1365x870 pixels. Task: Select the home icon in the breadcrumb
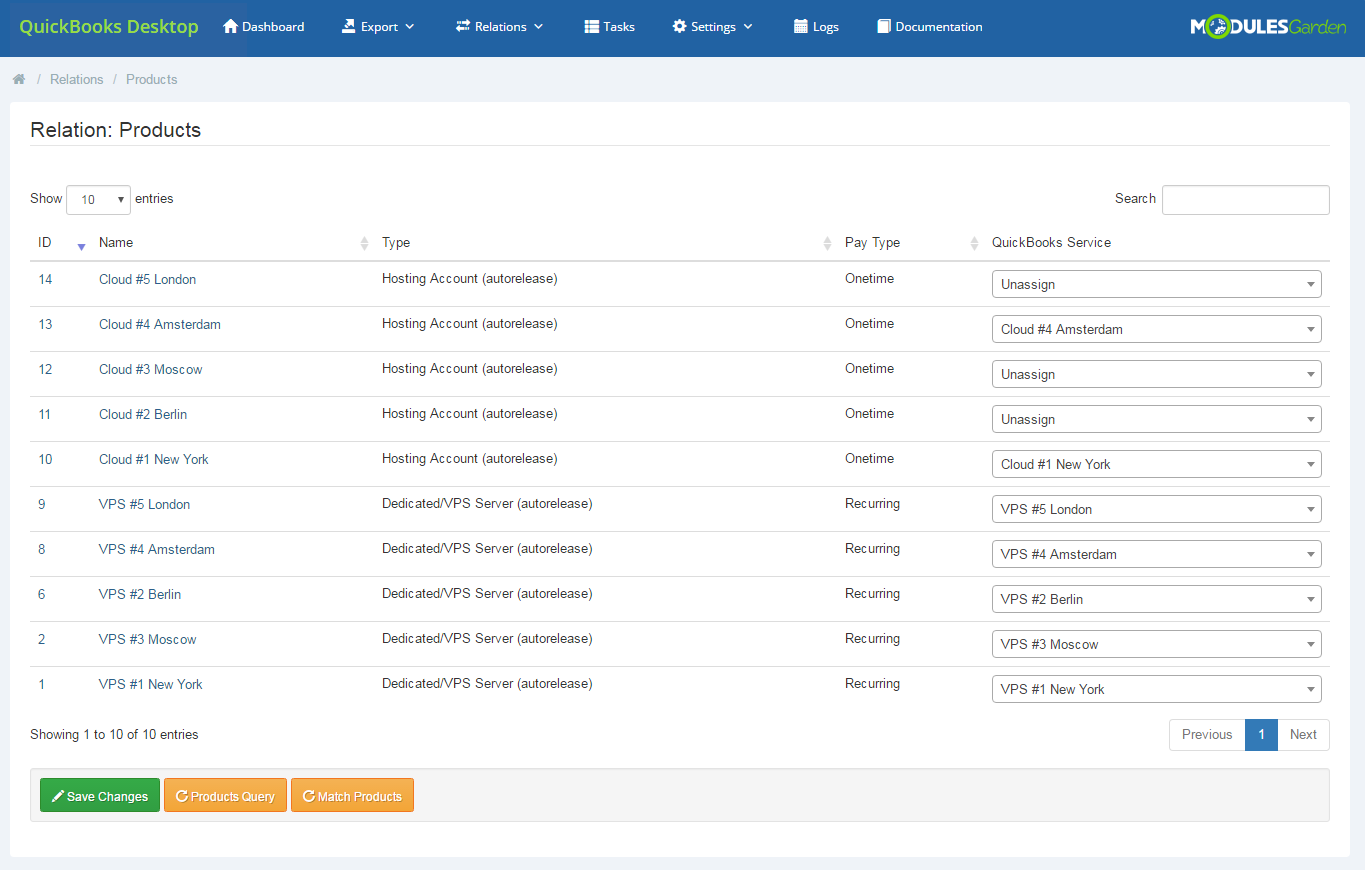pyautogui.click(x=18, y=78)
